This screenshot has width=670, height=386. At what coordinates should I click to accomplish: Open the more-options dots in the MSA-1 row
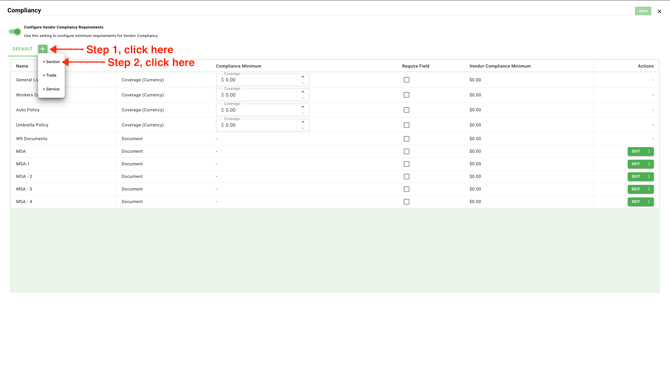click(649, 164)
